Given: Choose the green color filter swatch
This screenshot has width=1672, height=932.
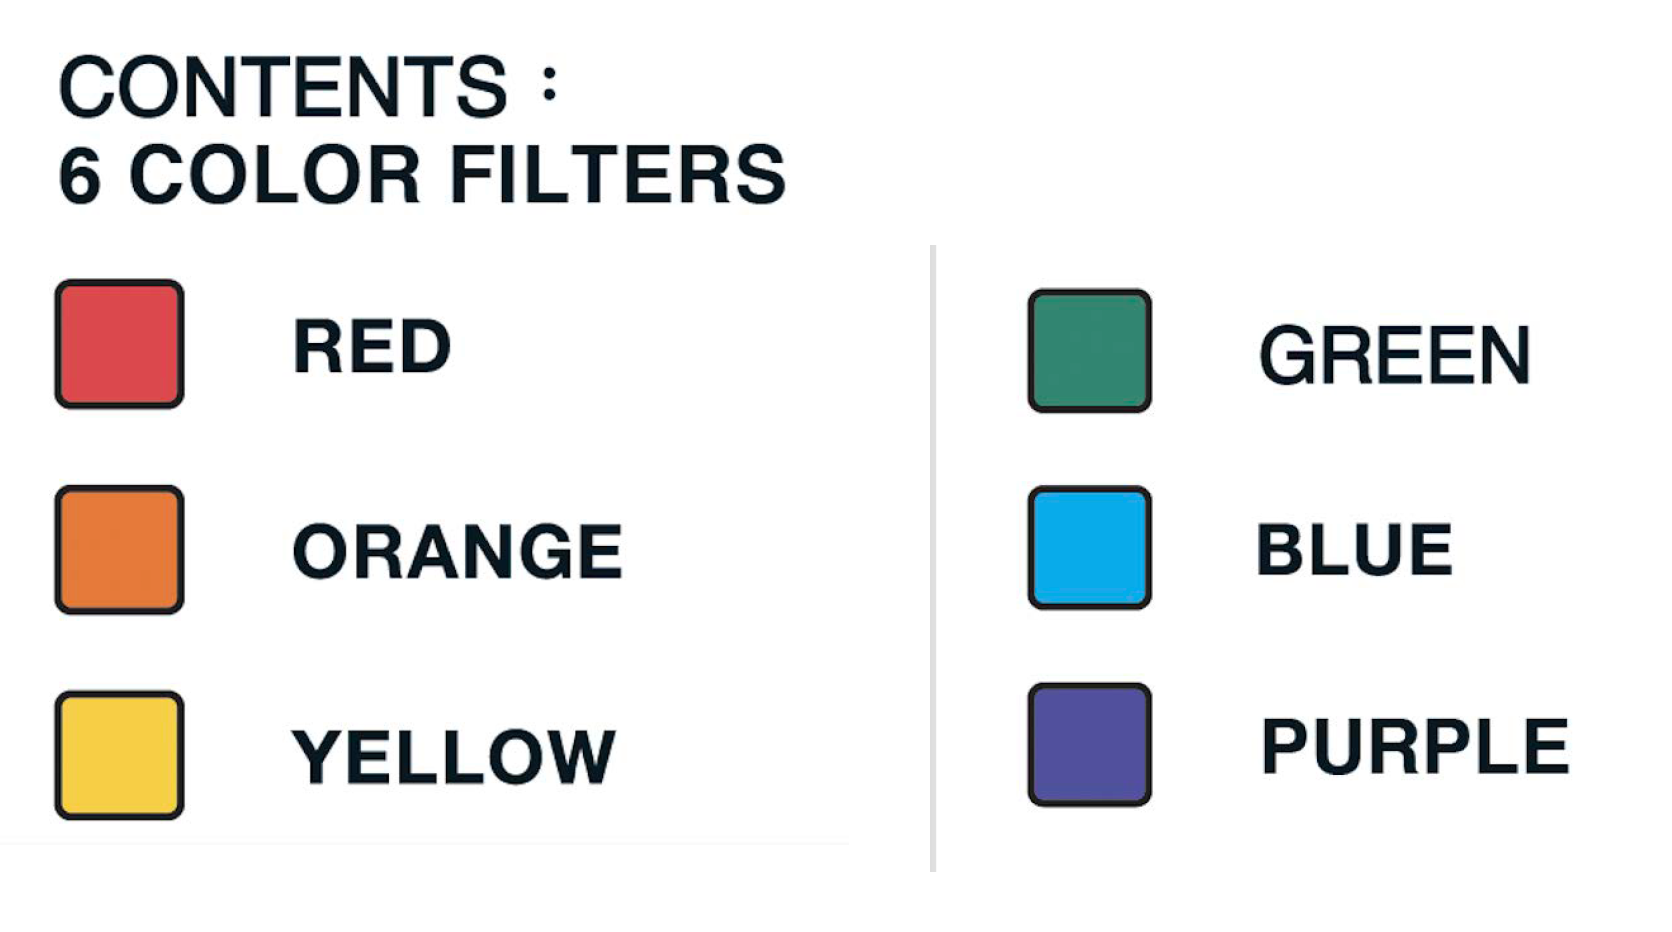Looking at the screenshot, I should click(1089, 351).
